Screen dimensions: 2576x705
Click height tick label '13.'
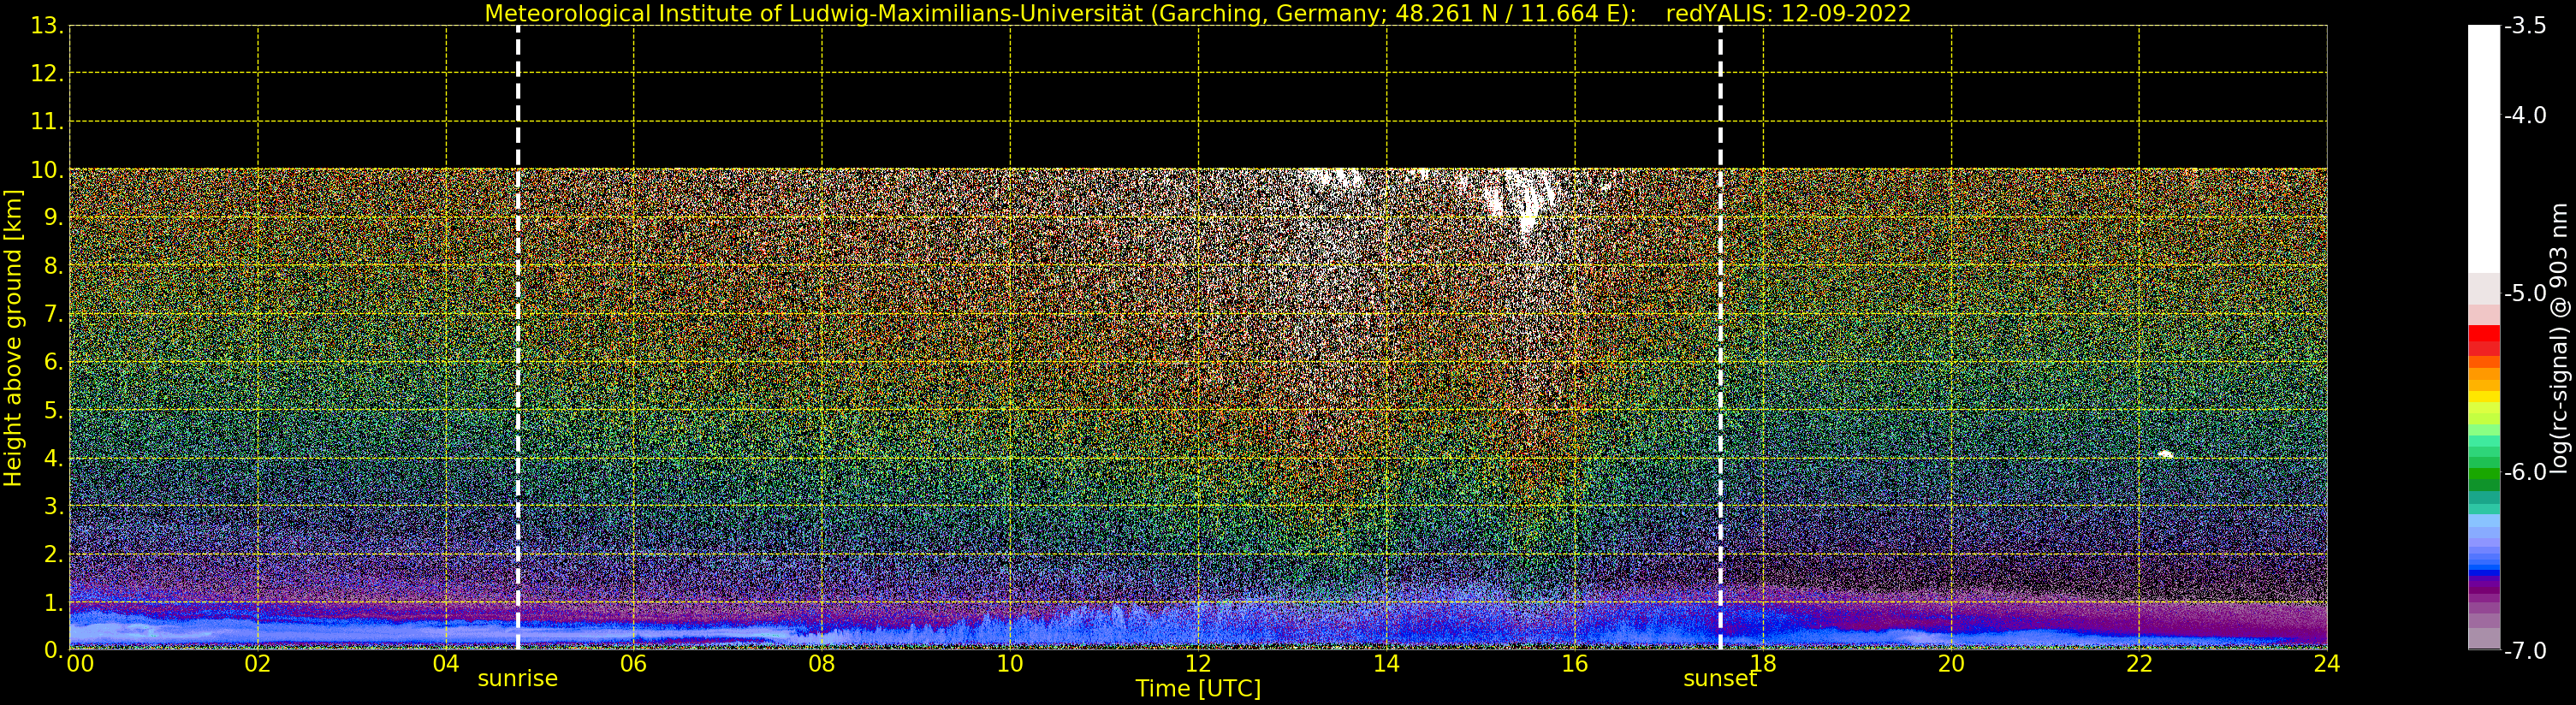point(47,26)
